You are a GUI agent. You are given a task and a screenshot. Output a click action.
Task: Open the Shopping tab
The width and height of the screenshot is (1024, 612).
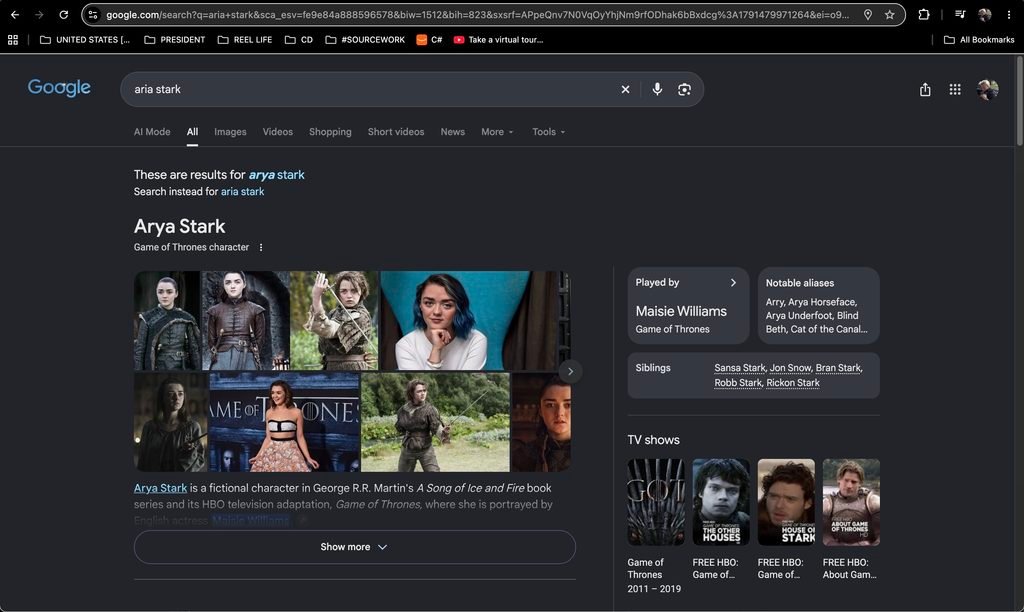tap(330, 132)
